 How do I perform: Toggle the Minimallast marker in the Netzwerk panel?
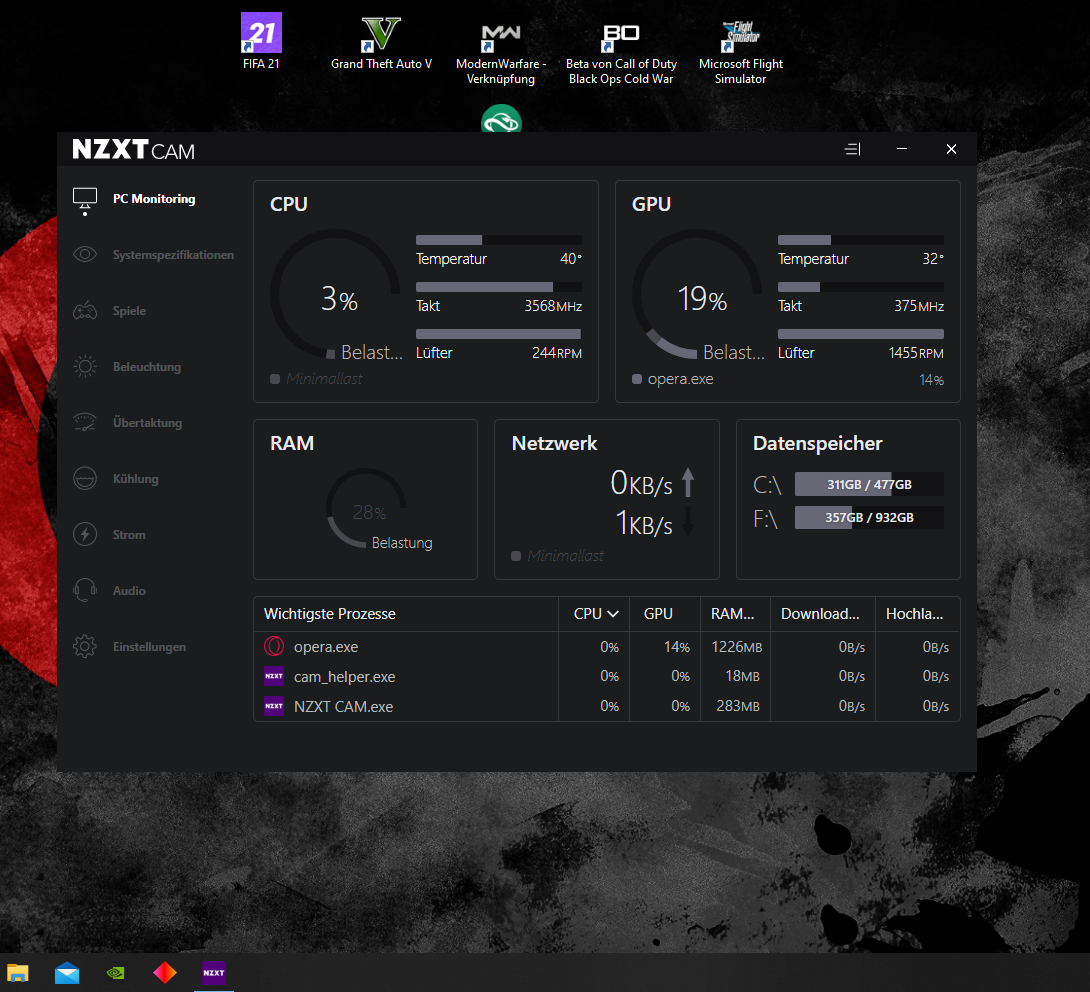515,555
